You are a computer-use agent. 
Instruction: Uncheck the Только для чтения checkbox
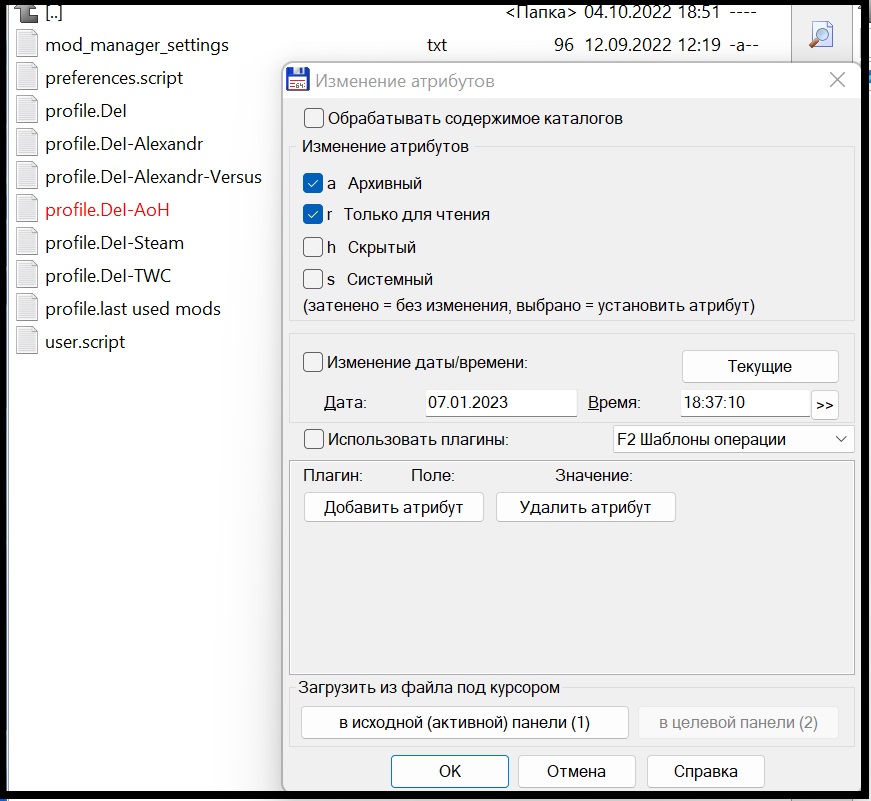tap(312, 215)
